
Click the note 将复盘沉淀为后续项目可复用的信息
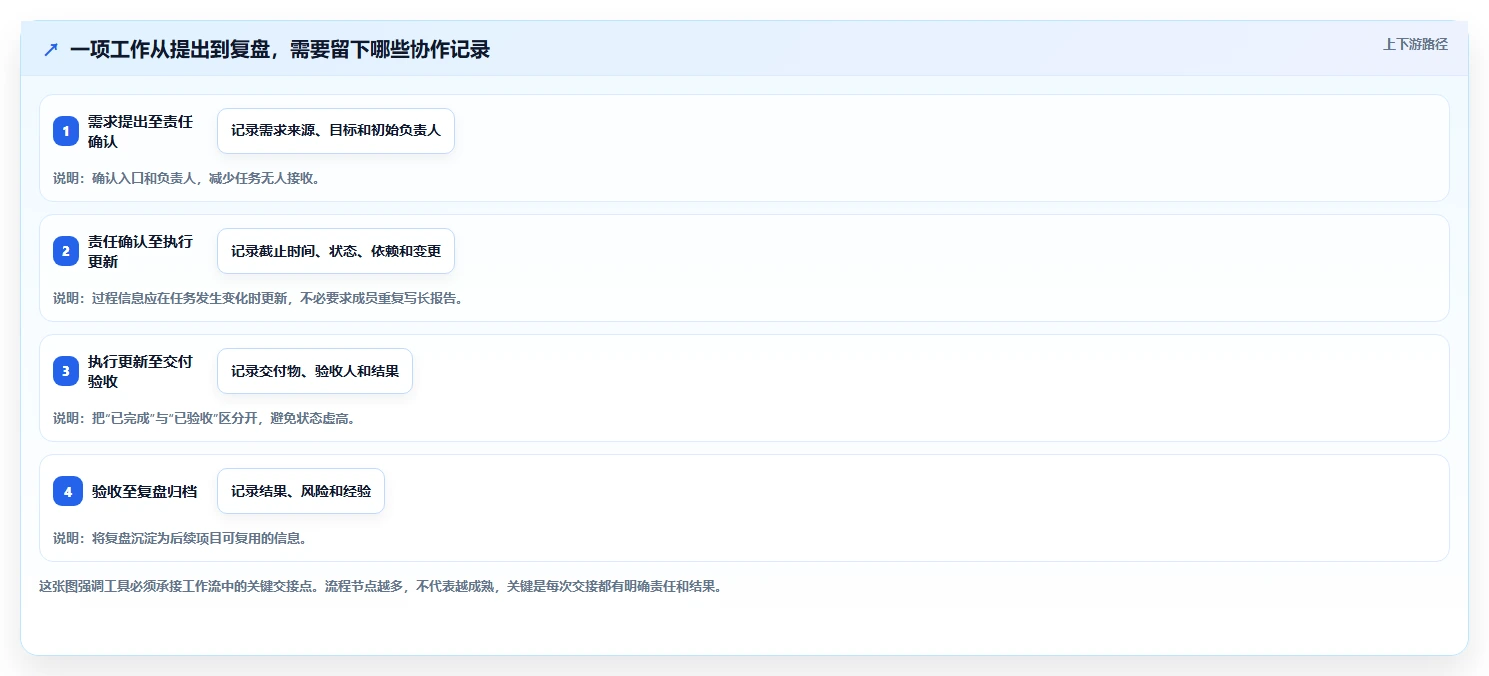[x=199, y=538]
